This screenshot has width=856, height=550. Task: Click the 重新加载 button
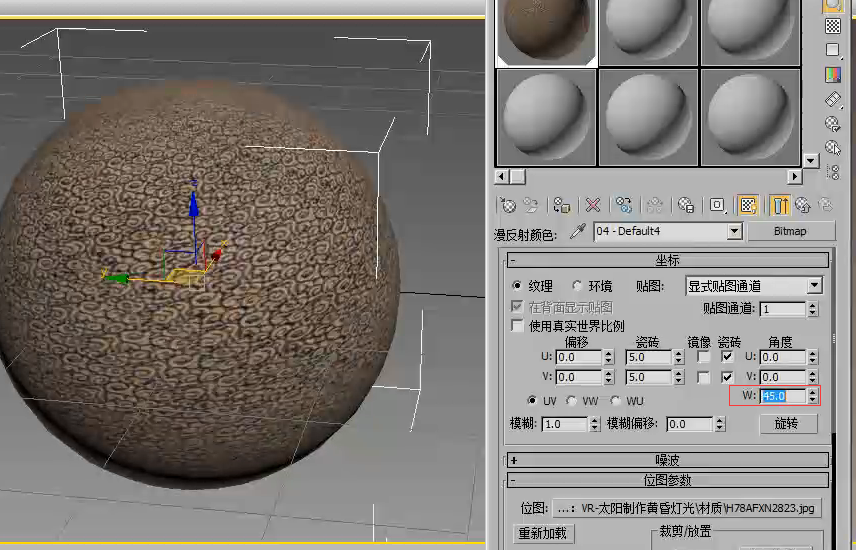coord(543,533)
